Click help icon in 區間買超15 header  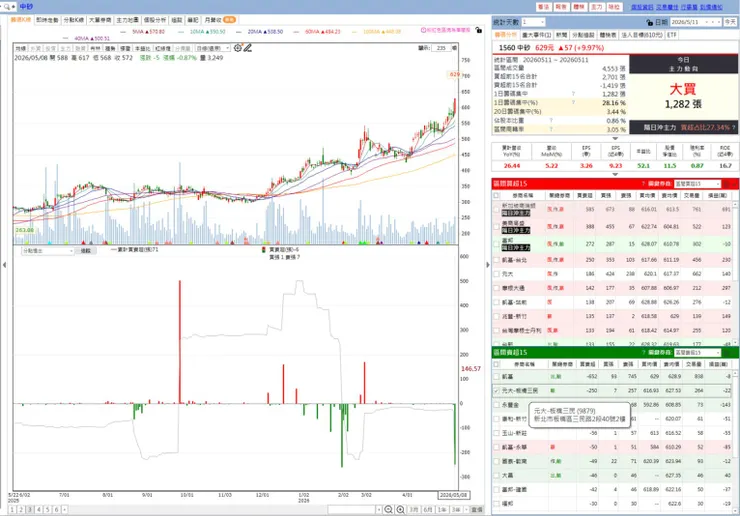643,184
